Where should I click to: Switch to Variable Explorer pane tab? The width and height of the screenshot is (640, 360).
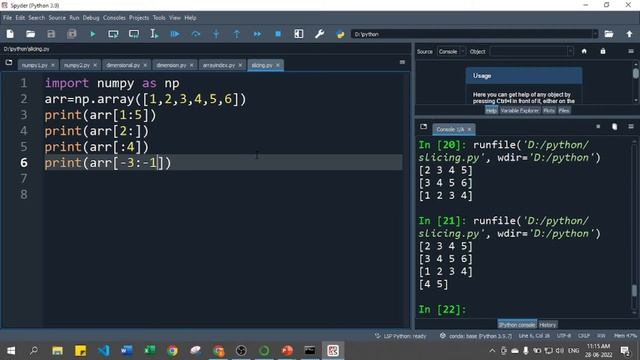tap(520, 111)
